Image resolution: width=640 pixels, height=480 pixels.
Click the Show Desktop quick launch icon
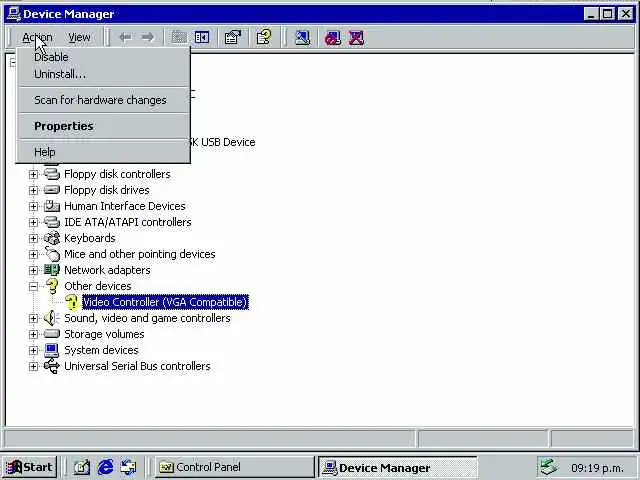[x=82, y=467]
